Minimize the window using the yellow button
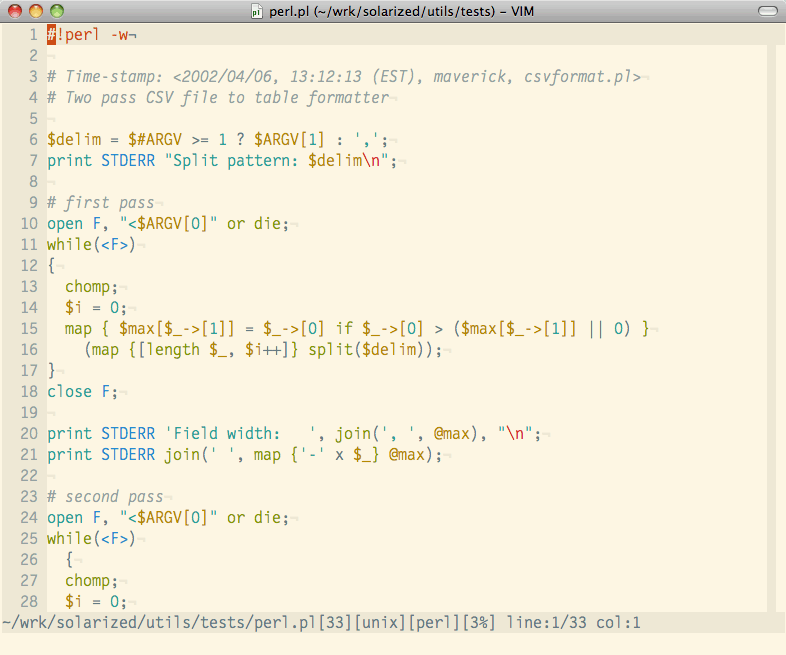Viewport: 786px width, 655px height. pyautogui.click(x=36, y=11)
